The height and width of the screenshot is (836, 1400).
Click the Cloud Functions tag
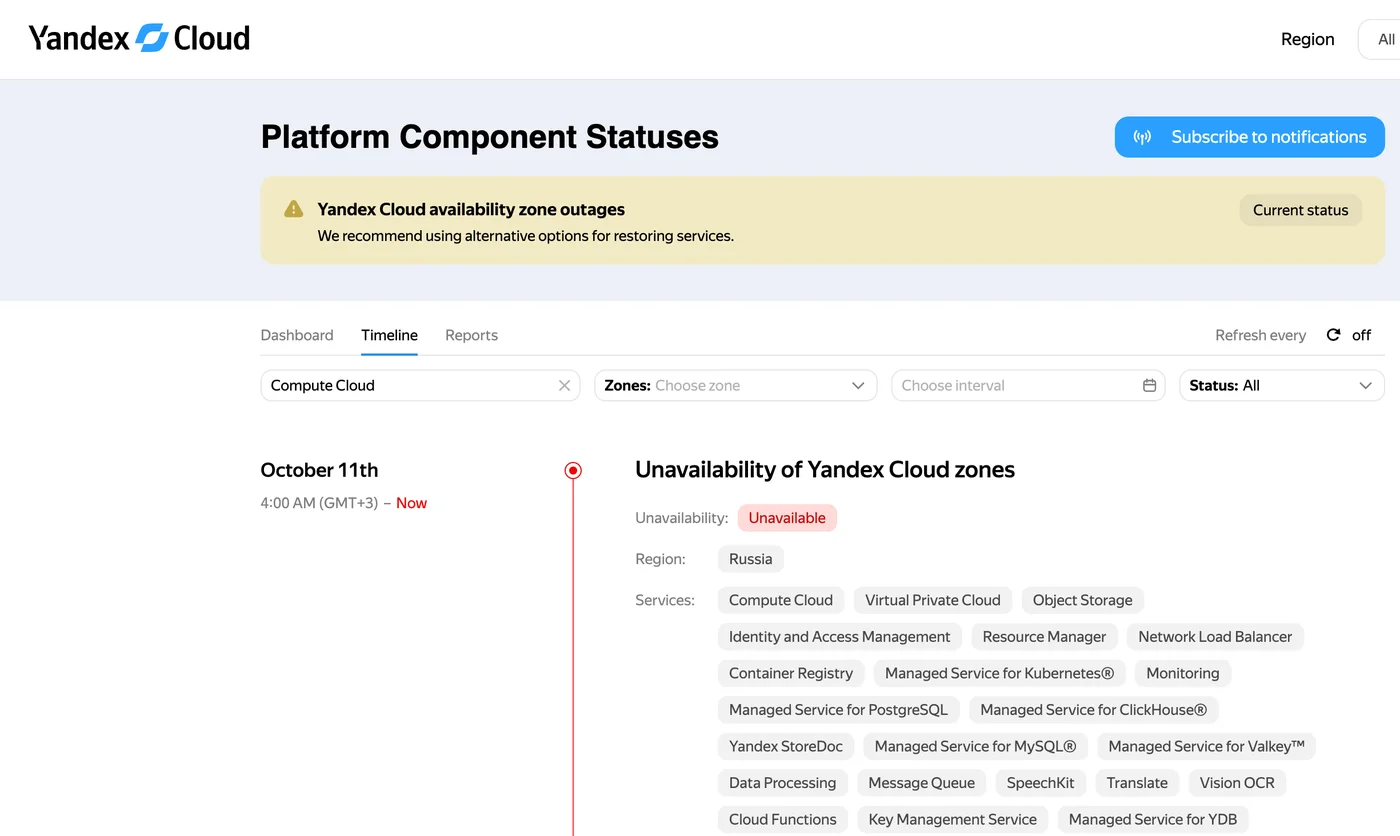pyautogui.click(x=783, y=819)
